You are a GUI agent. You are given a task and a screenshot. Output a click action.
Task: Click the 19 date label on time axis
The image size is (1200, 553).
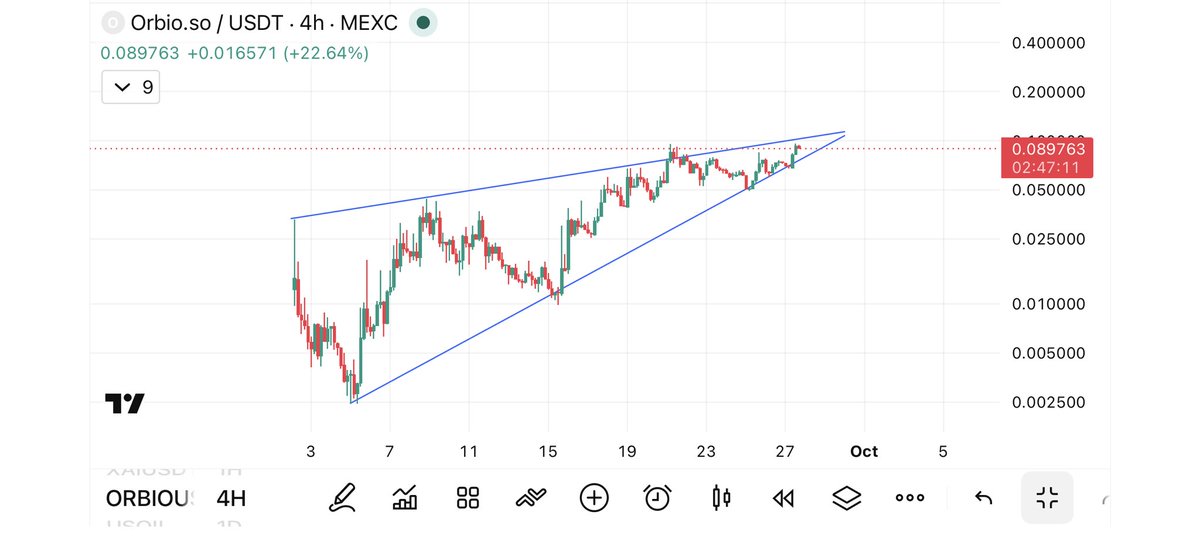[627, 451]
